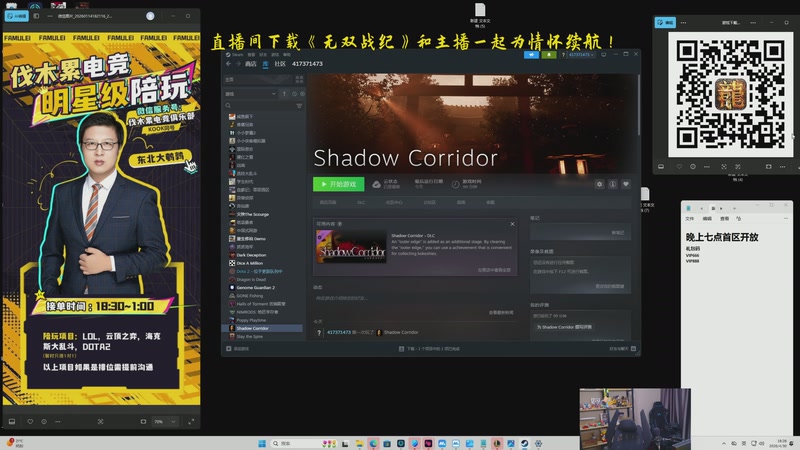Click the taskbar search box

[303, 443]
